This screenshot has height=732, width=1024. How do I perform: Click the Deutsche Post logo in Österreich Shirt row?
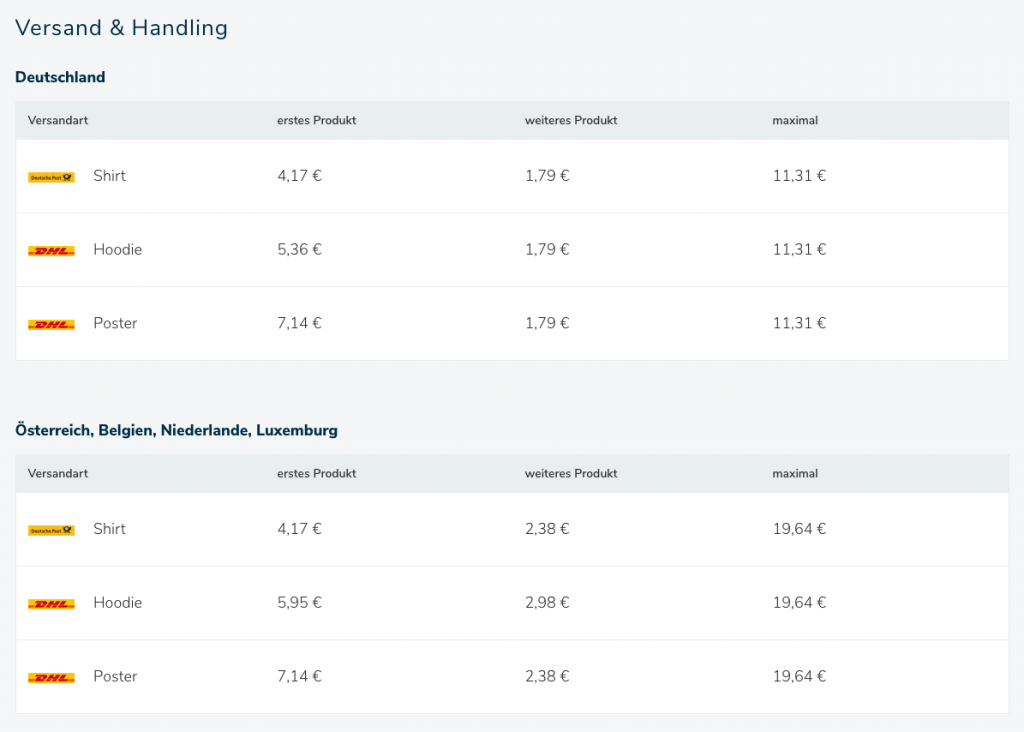[51, 530]
